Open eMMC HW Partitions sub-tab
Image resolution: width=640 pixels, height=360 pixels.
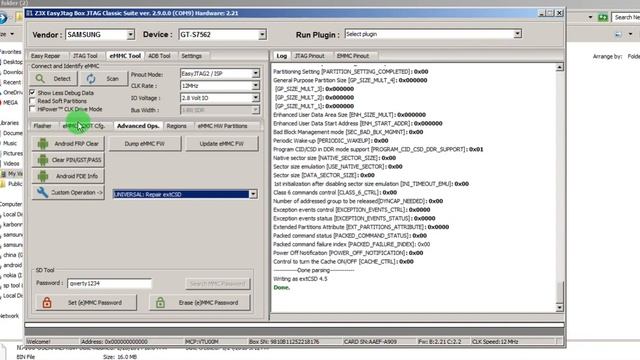click(x=222, y=126)
